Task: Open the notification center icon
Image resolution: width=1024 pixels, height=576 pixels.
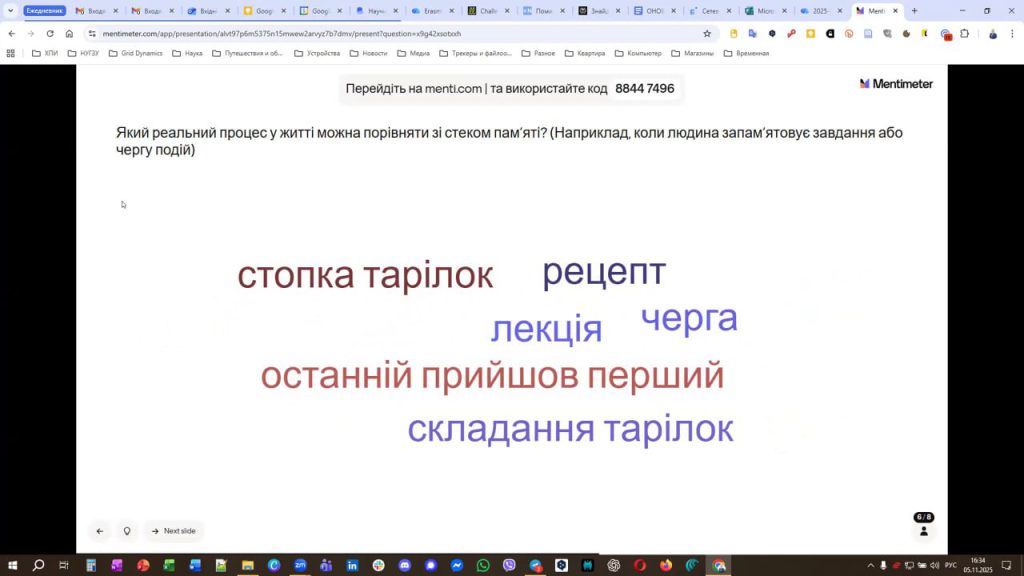Action: click(x=1006, y=566)
